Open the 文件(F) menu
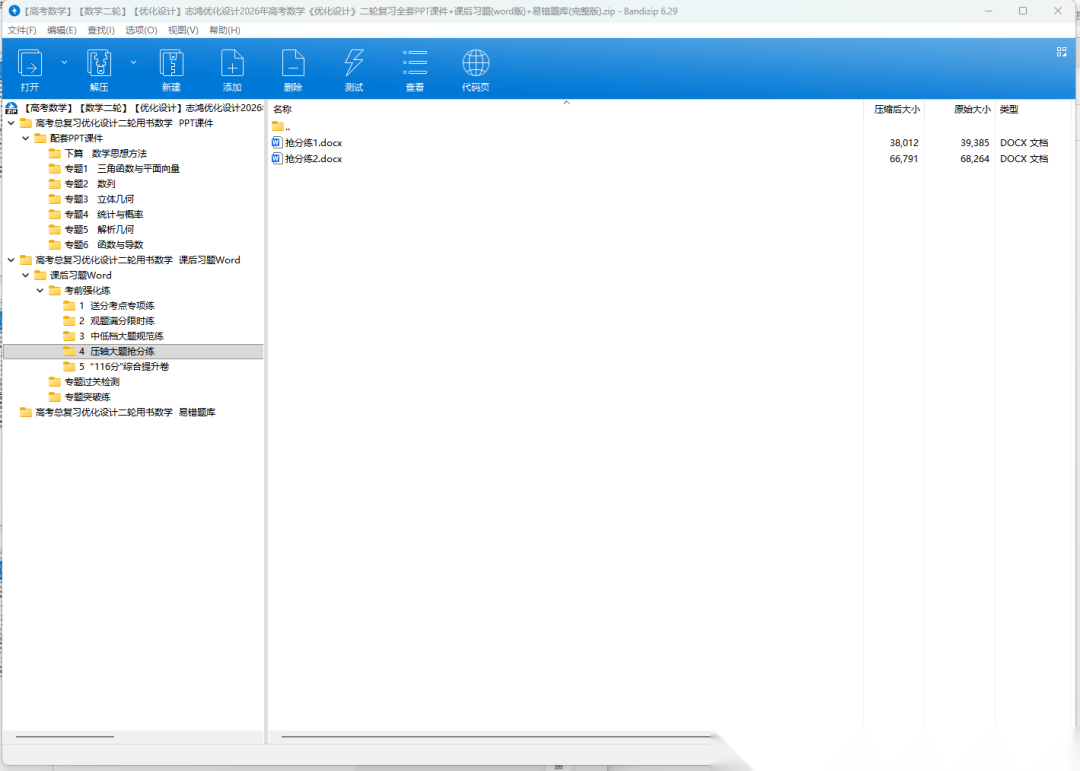1080x771 pixels. tap(22, 30)
